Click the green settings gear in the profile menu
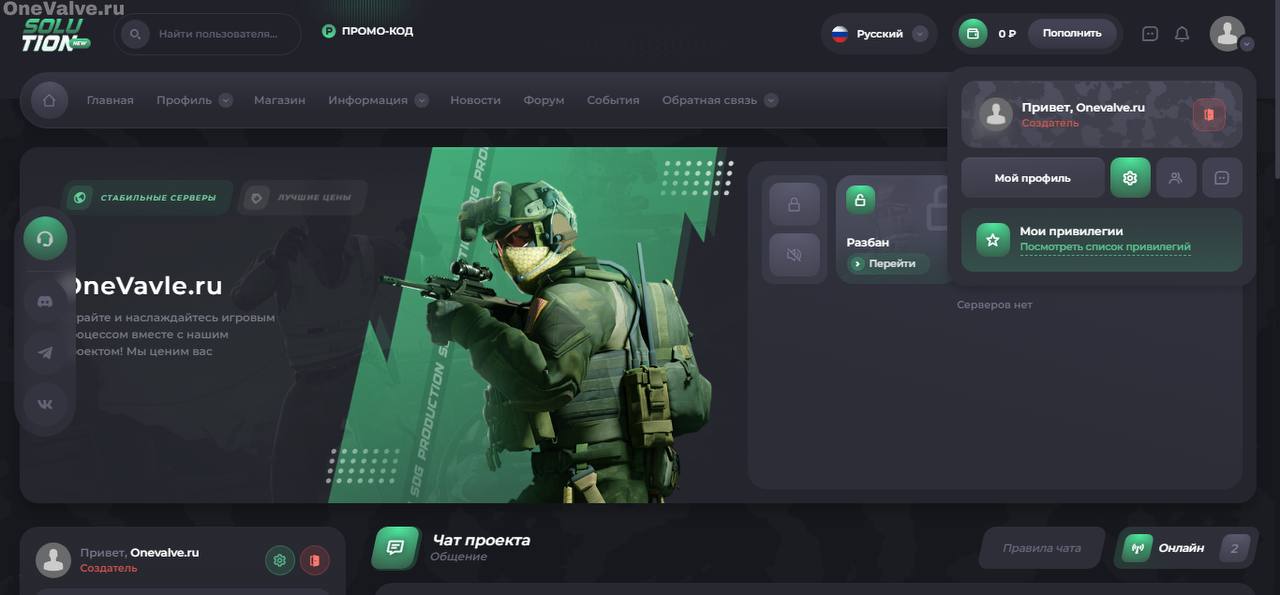This screenshot has height=595, width=1280. [x=1130, y=177]
